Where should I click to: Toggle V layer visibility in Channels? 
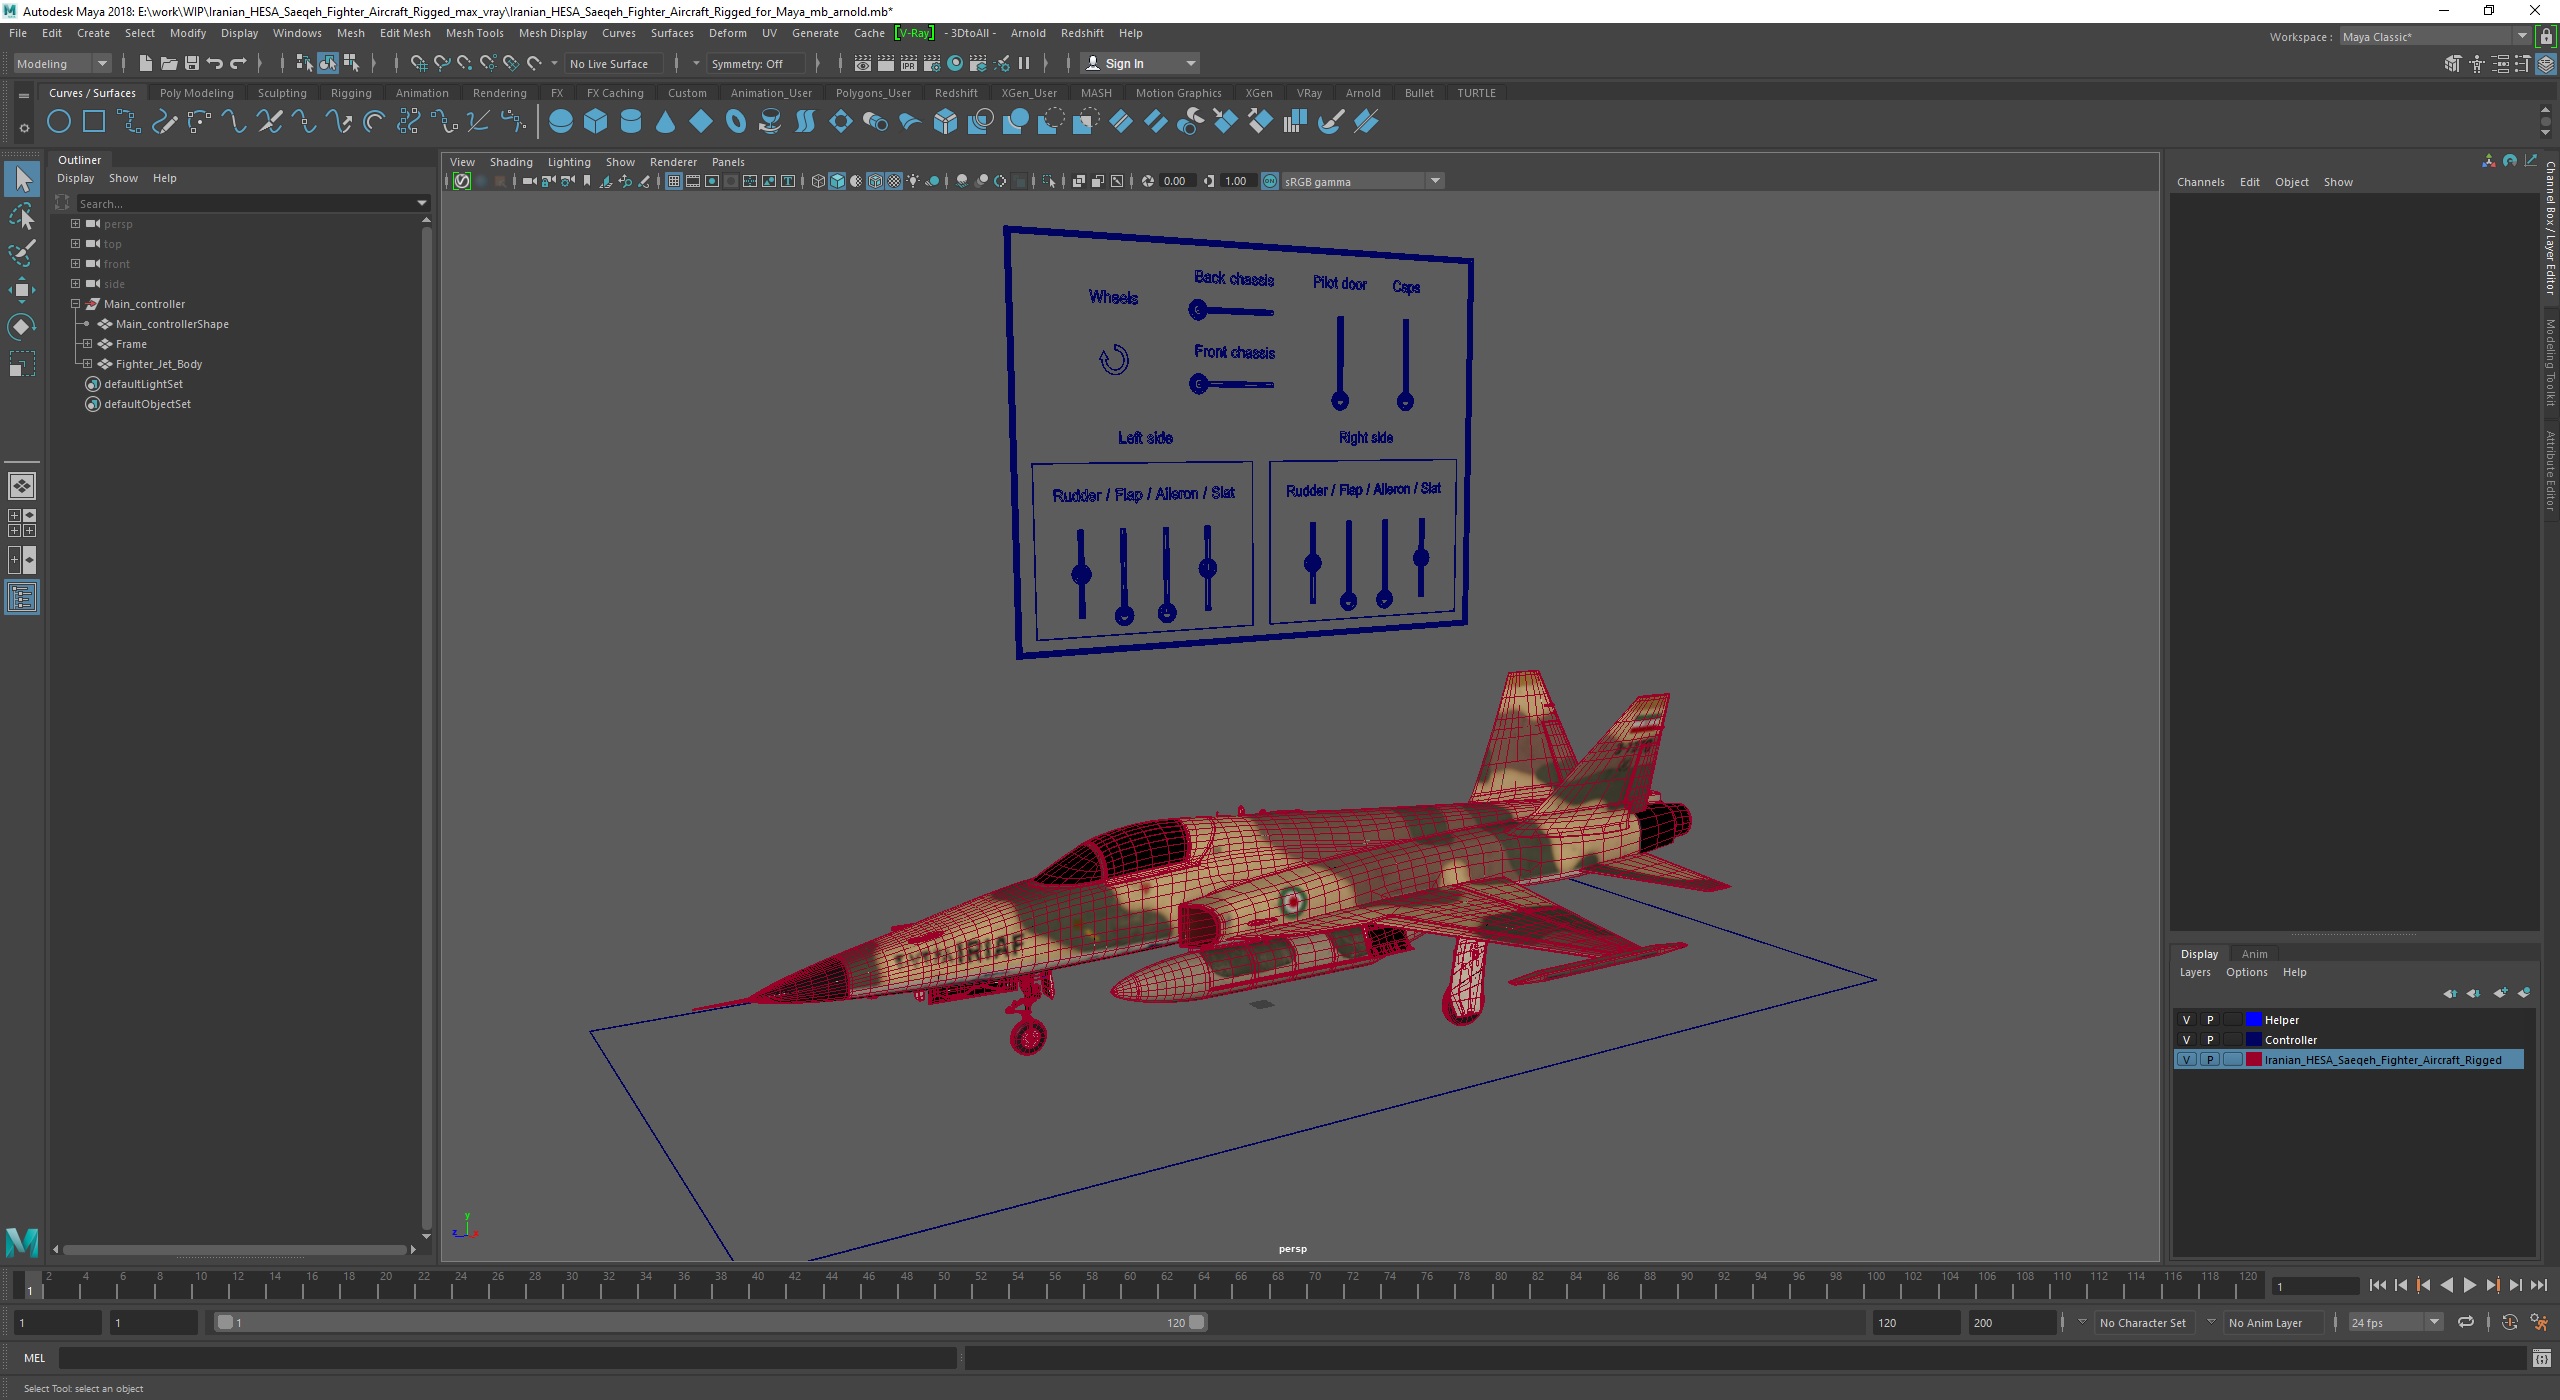[x=2186, y=1019]
